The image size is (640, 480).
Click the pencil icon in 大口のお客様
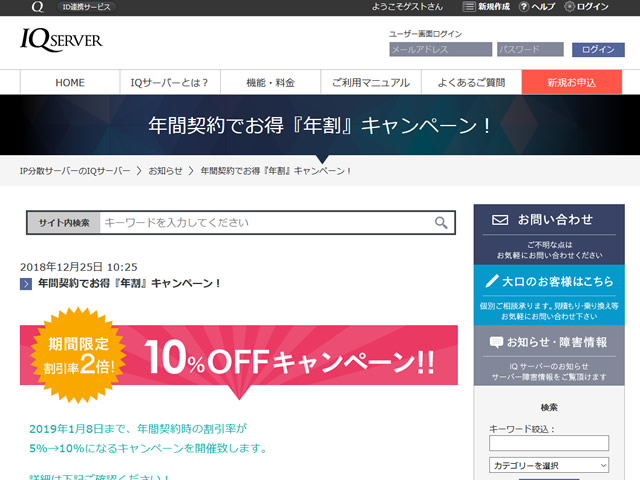(x=491, y=281)
